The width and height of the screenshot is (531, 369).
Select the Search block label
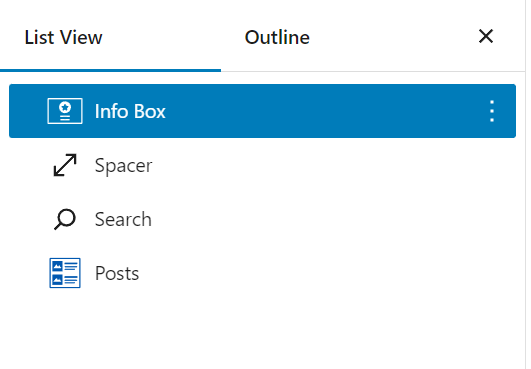point(123,219)
